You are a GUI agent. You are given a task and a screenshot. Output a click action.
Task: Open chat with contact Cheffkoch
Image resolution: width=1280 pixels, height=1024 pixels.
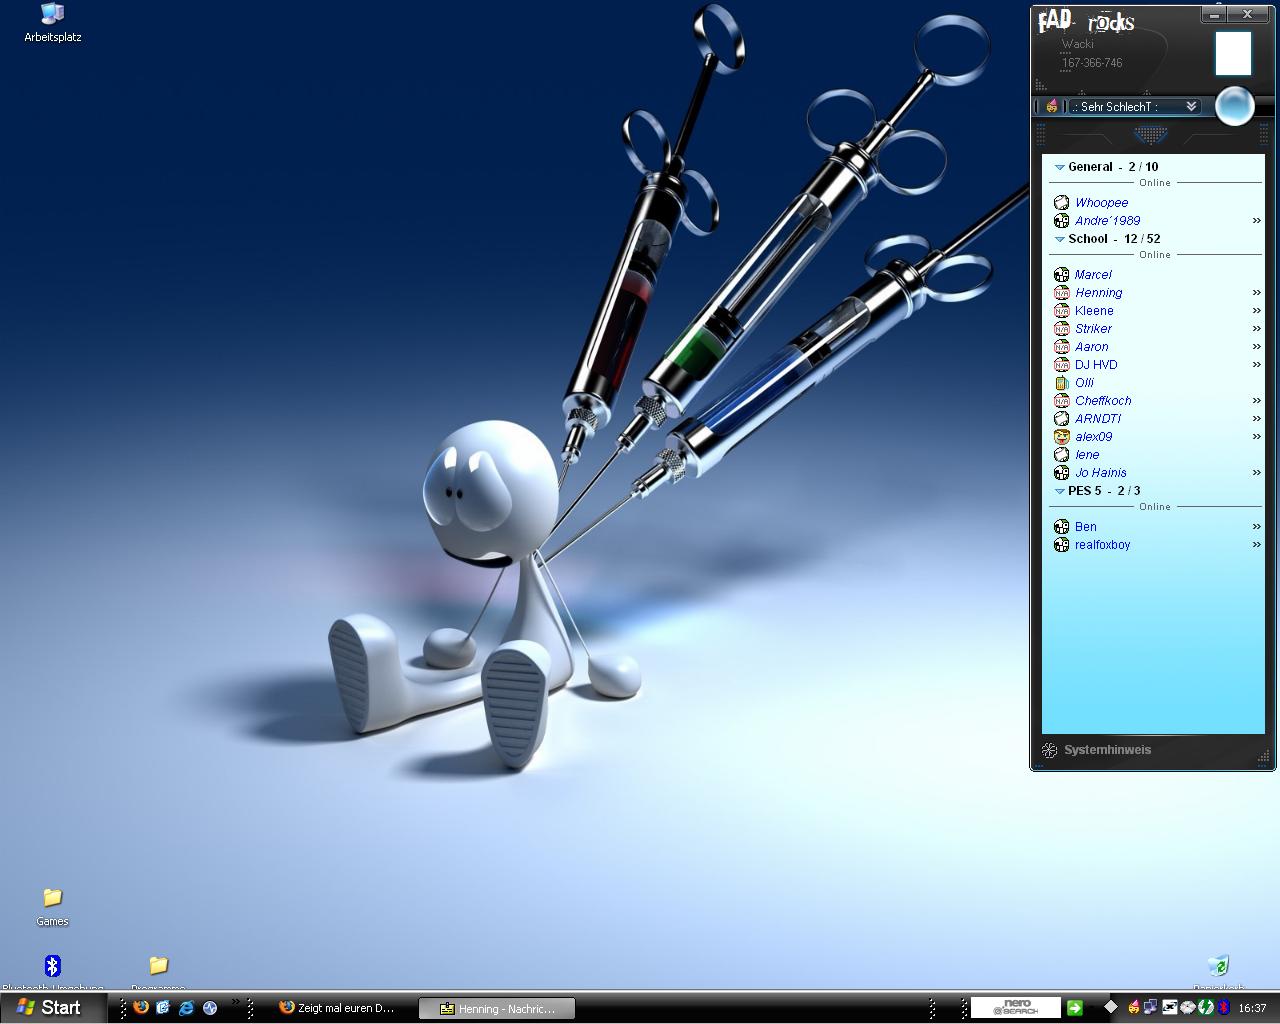1103,401
